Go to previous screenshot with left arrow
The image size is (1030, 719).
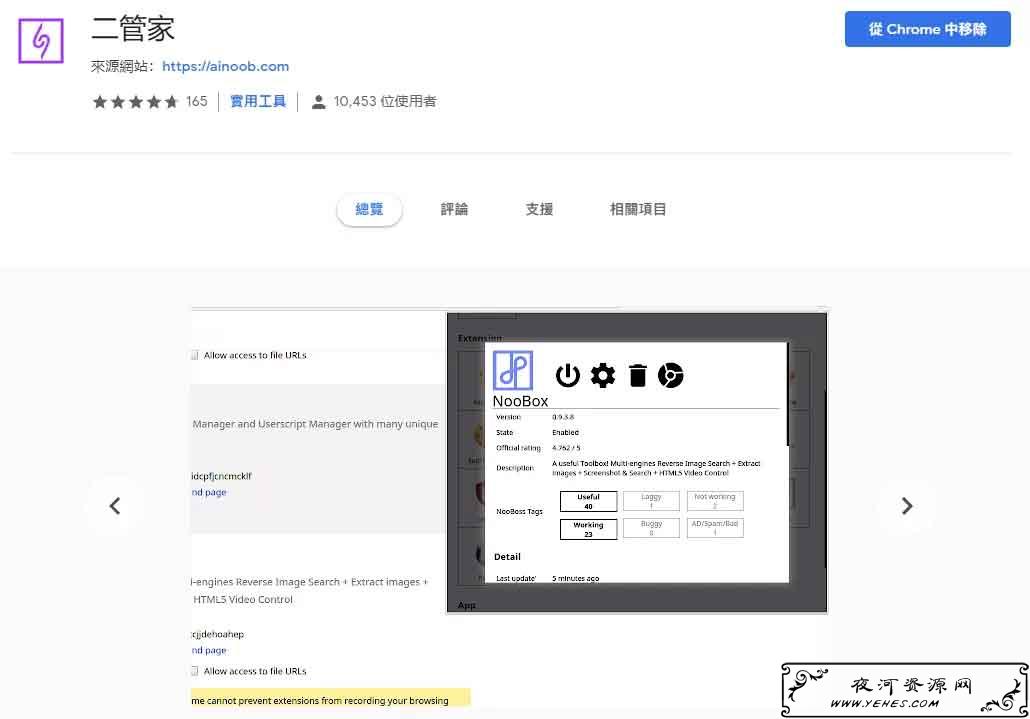115,506
